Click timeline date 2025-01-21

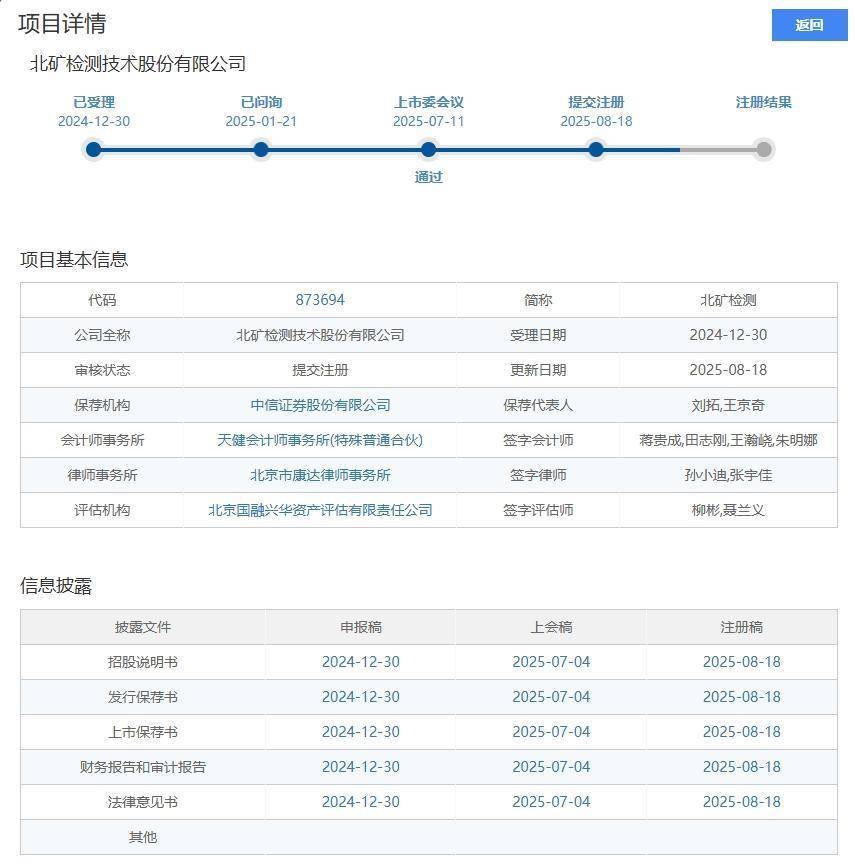261,121
